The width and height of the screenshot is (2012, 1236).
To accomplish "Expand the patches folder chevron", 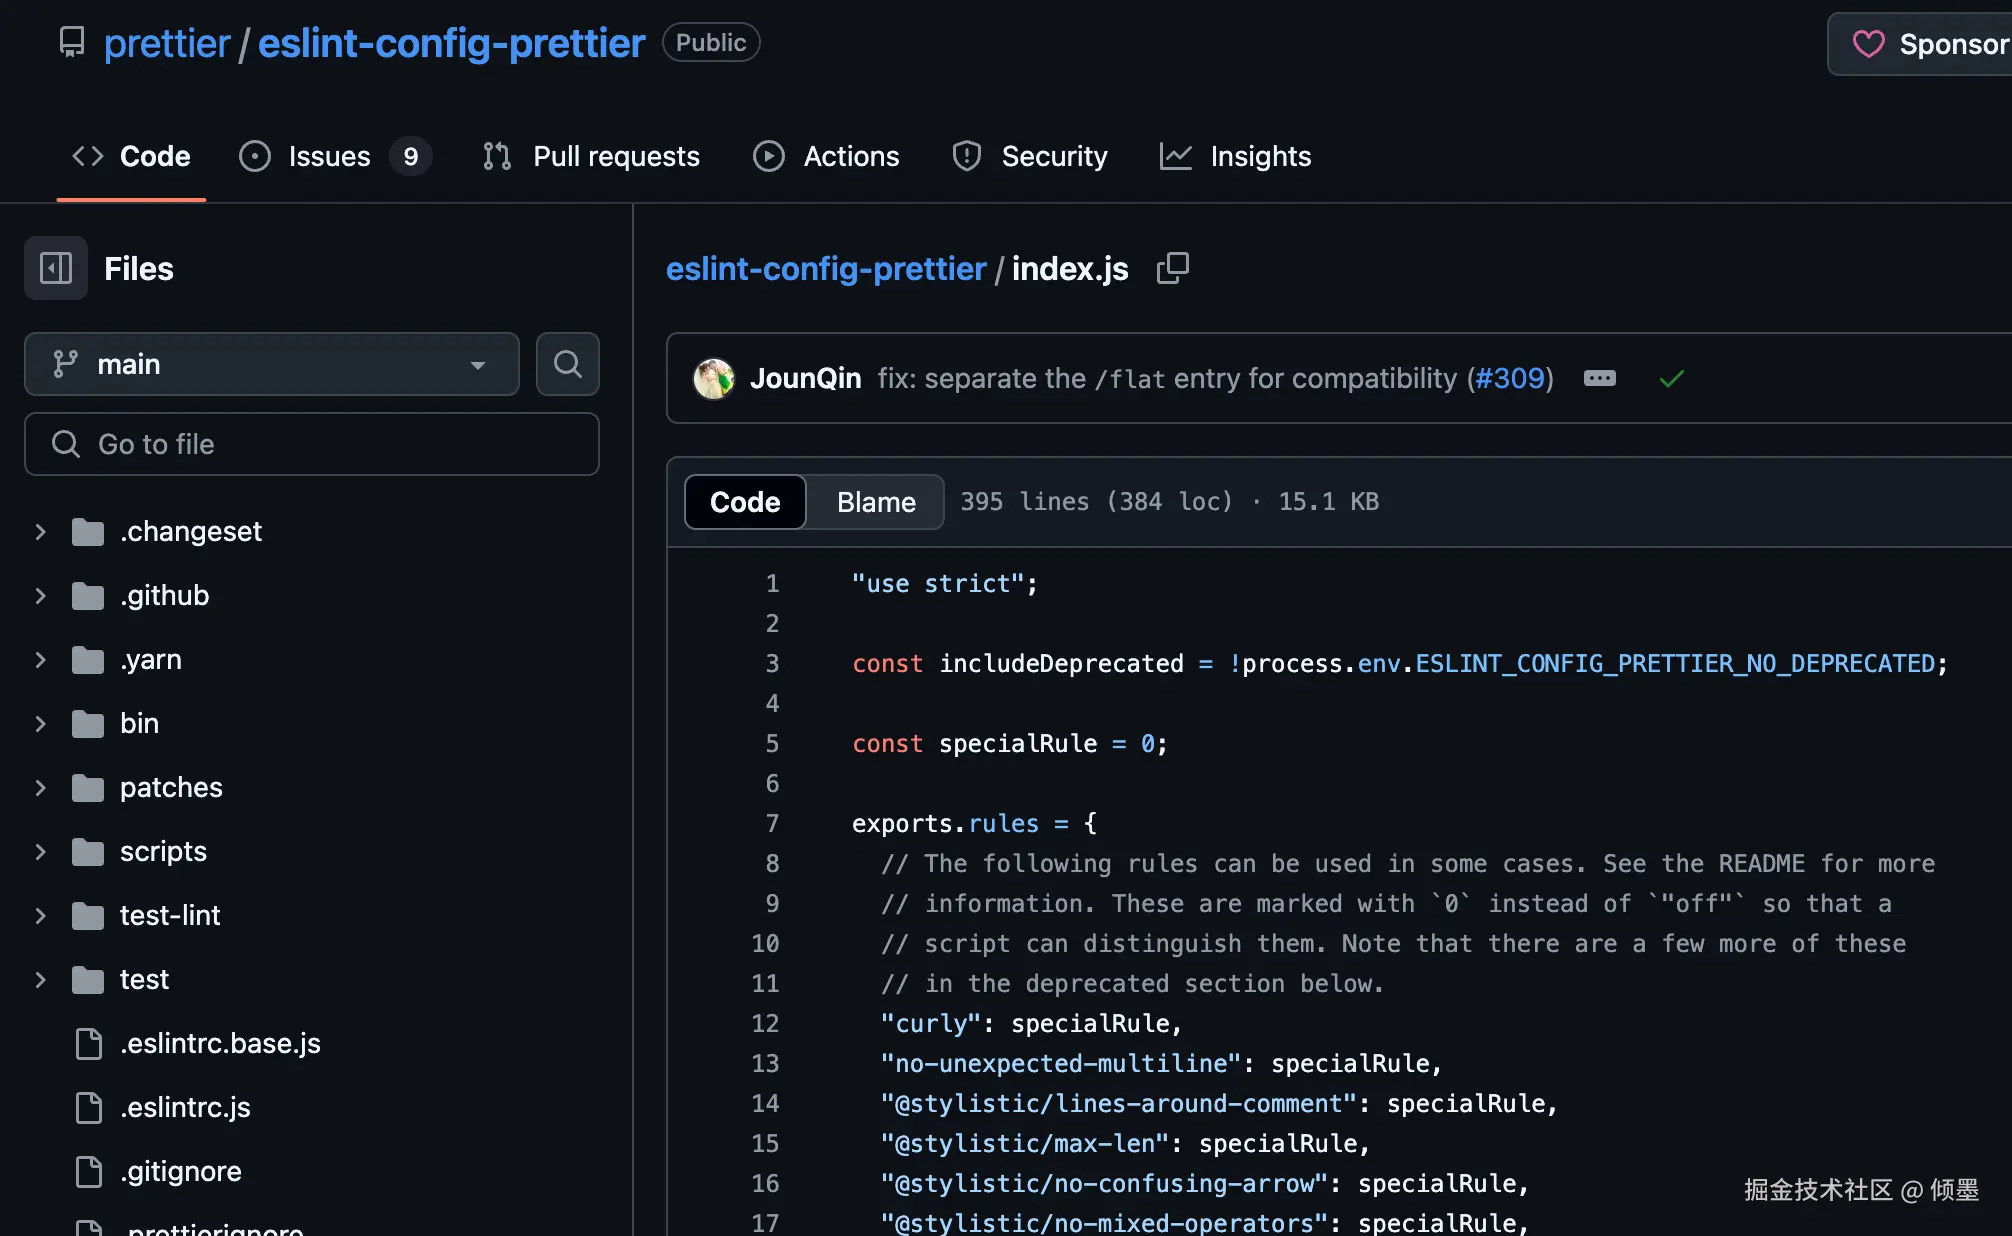I will (x=41, y=787).
